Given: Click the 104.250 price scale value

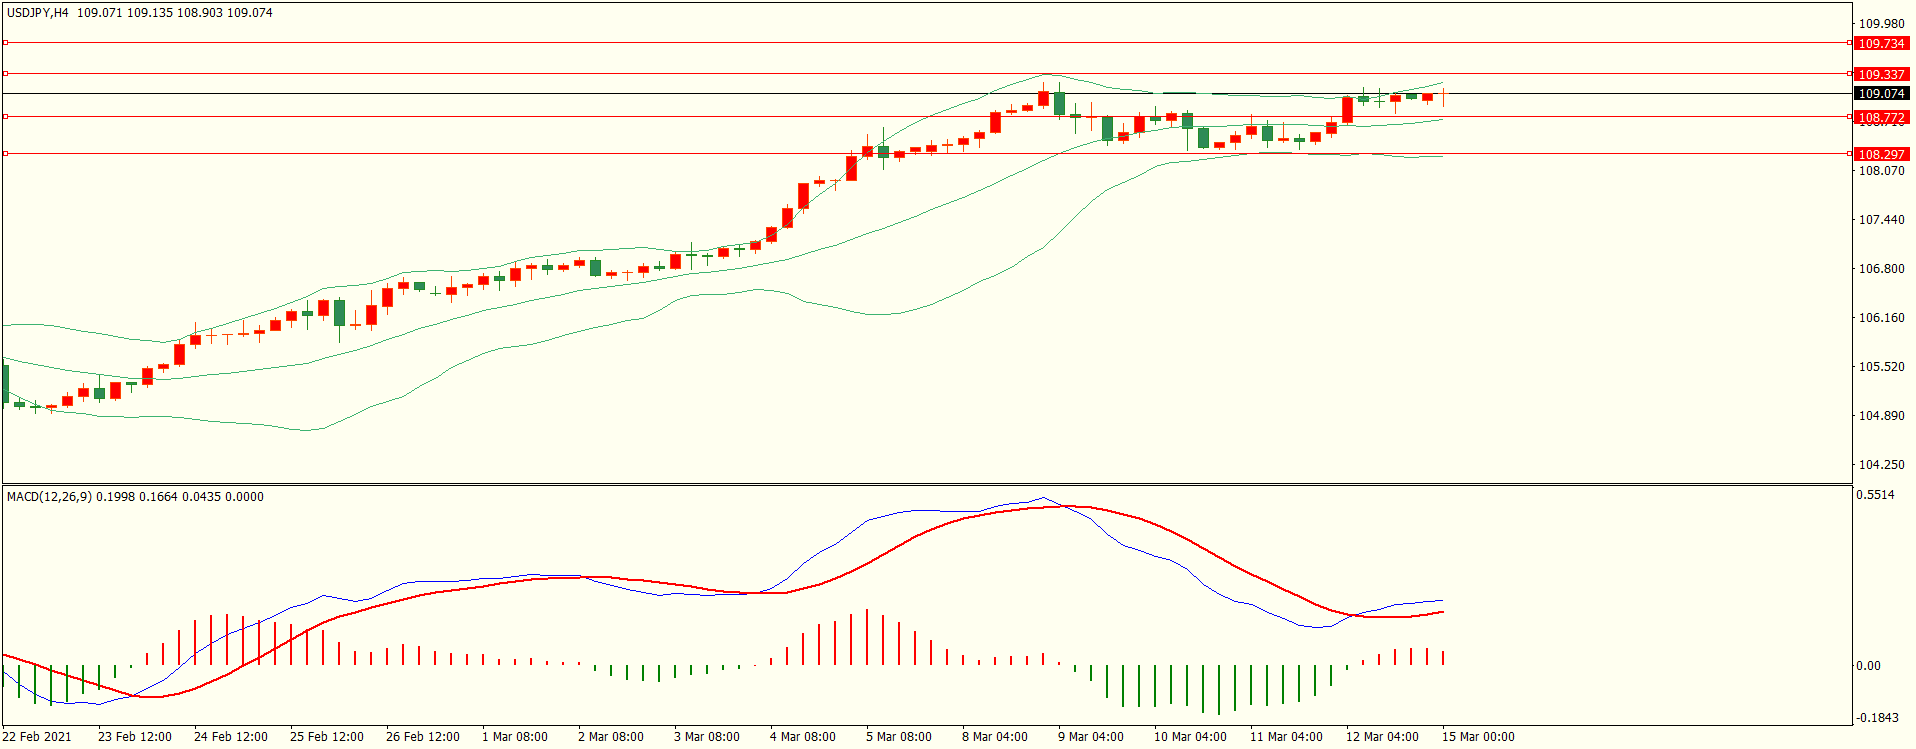Looking at the screenshot, I should click(1881, 465).
